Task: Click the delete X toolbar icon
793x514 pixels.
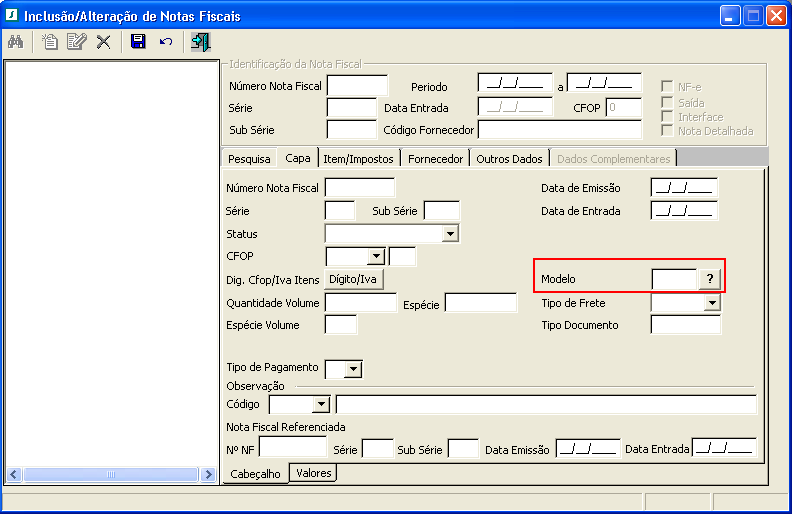Action: (x=103, y=42)
